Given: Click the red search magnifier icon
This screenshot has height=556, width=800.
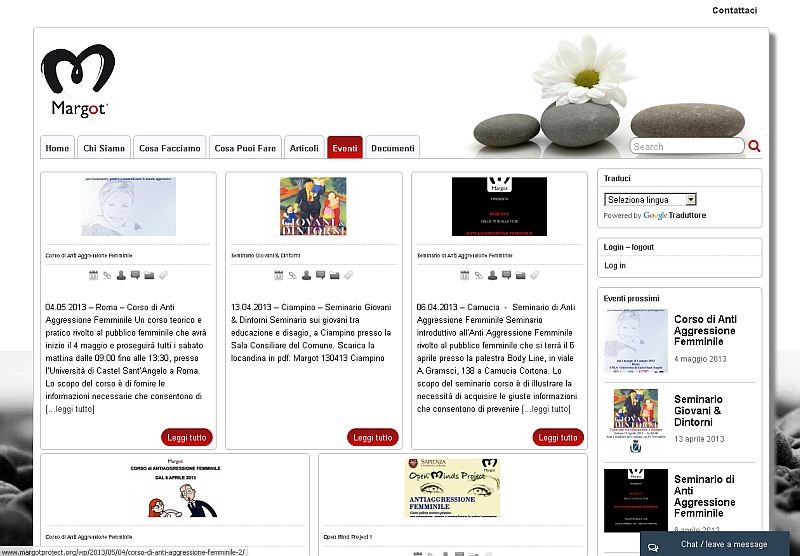Looking at the screenshot, I should (x=754, y=146).
